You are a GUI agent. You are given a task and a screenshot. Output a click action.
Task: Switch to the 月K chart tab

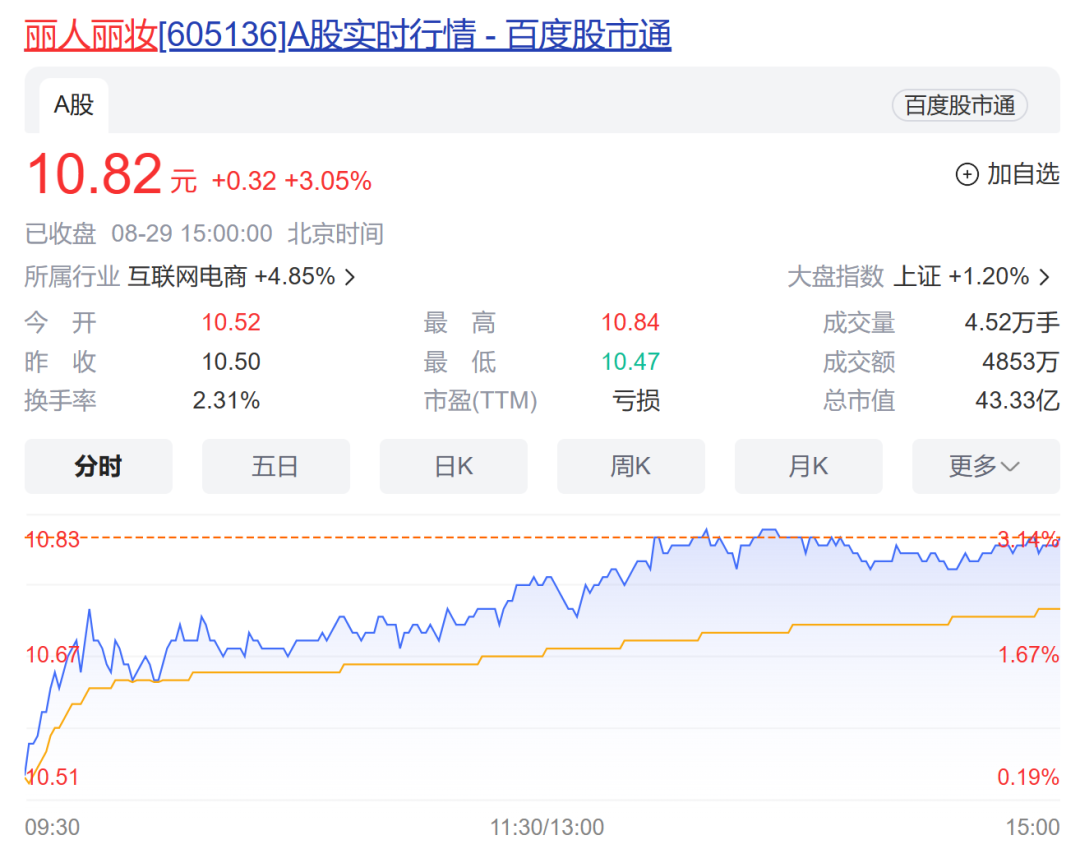pos(809,466)
